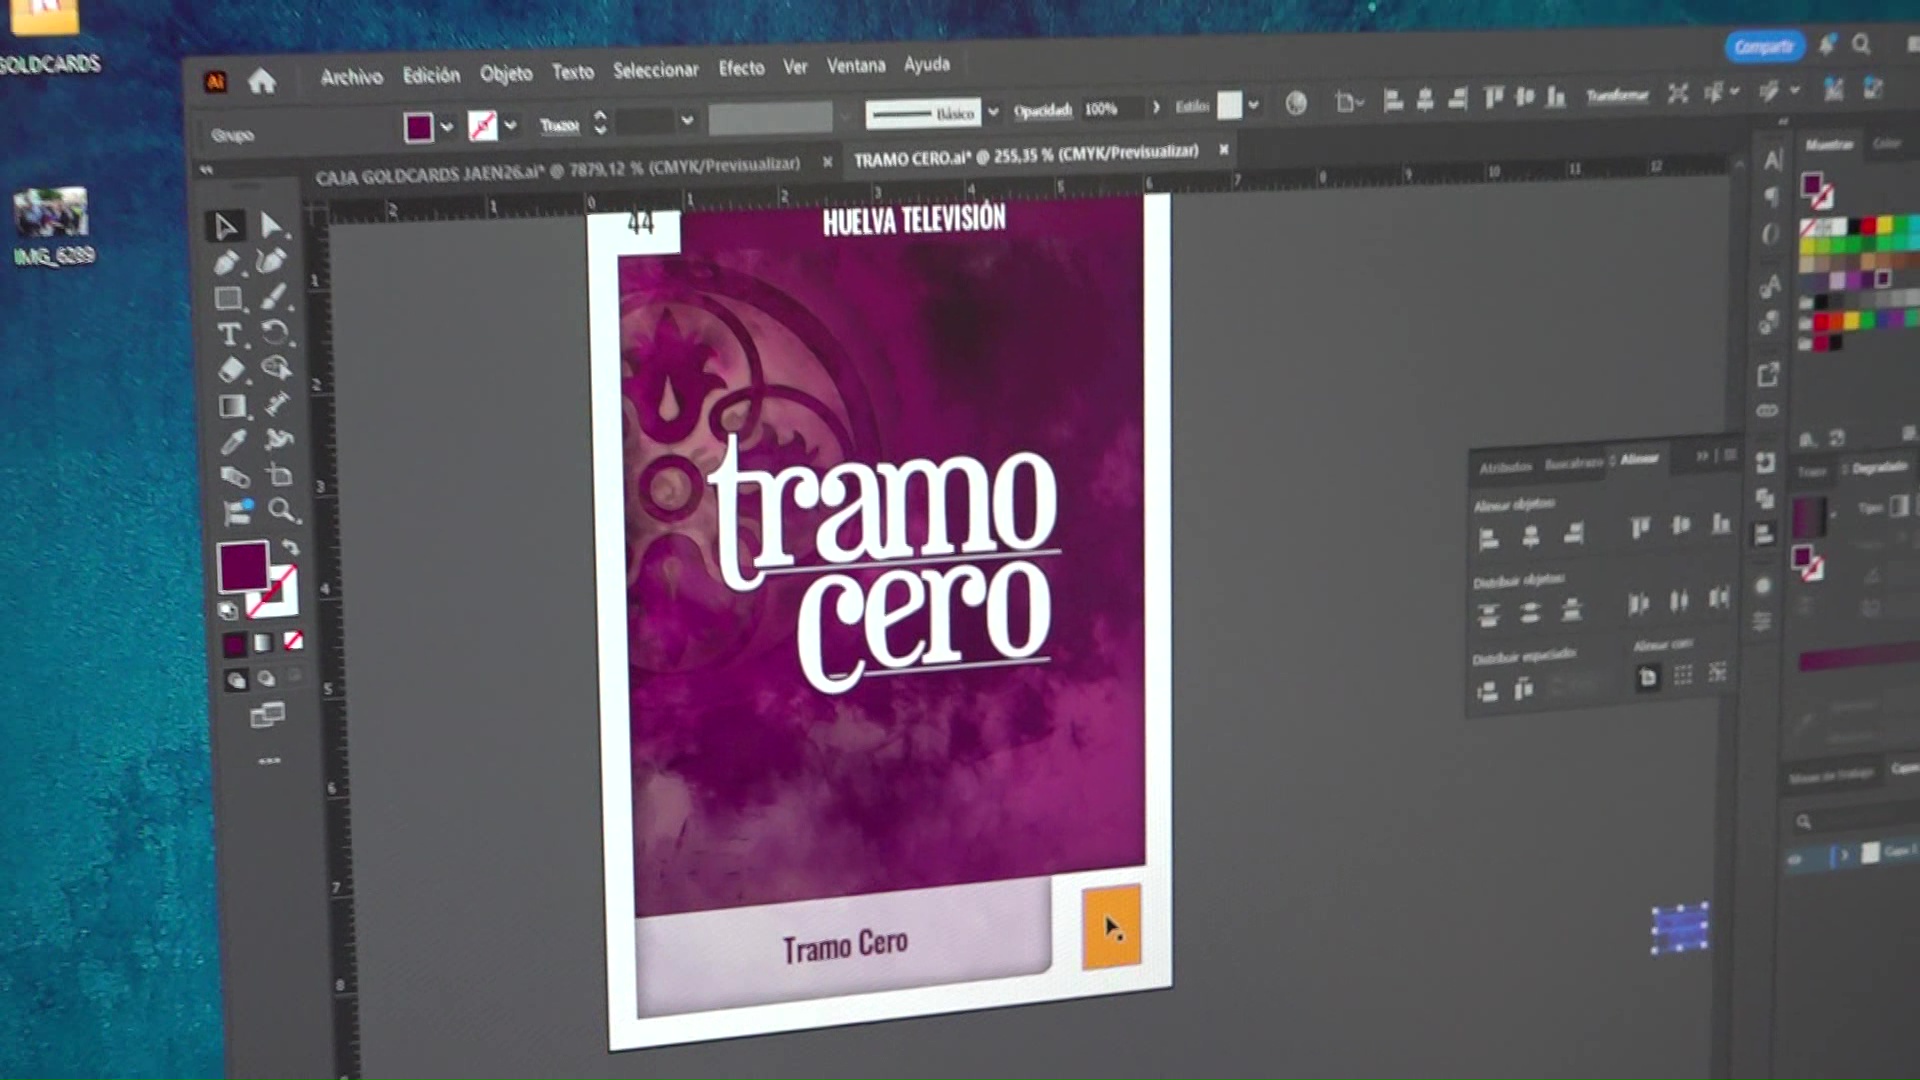
Task: Choose the Rectangle shape tool
Action: 229,298
